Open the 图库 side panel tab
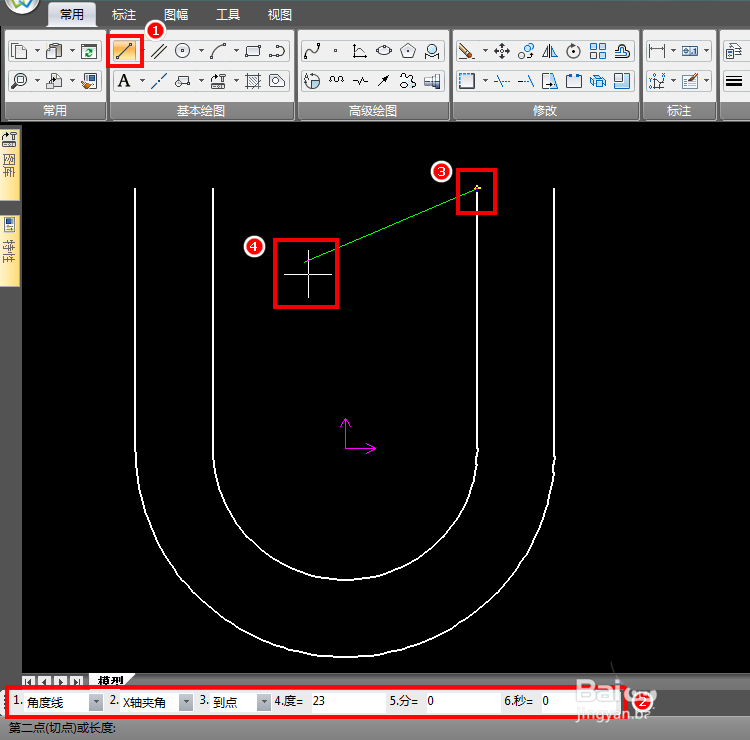 click(x=9, y=163)
